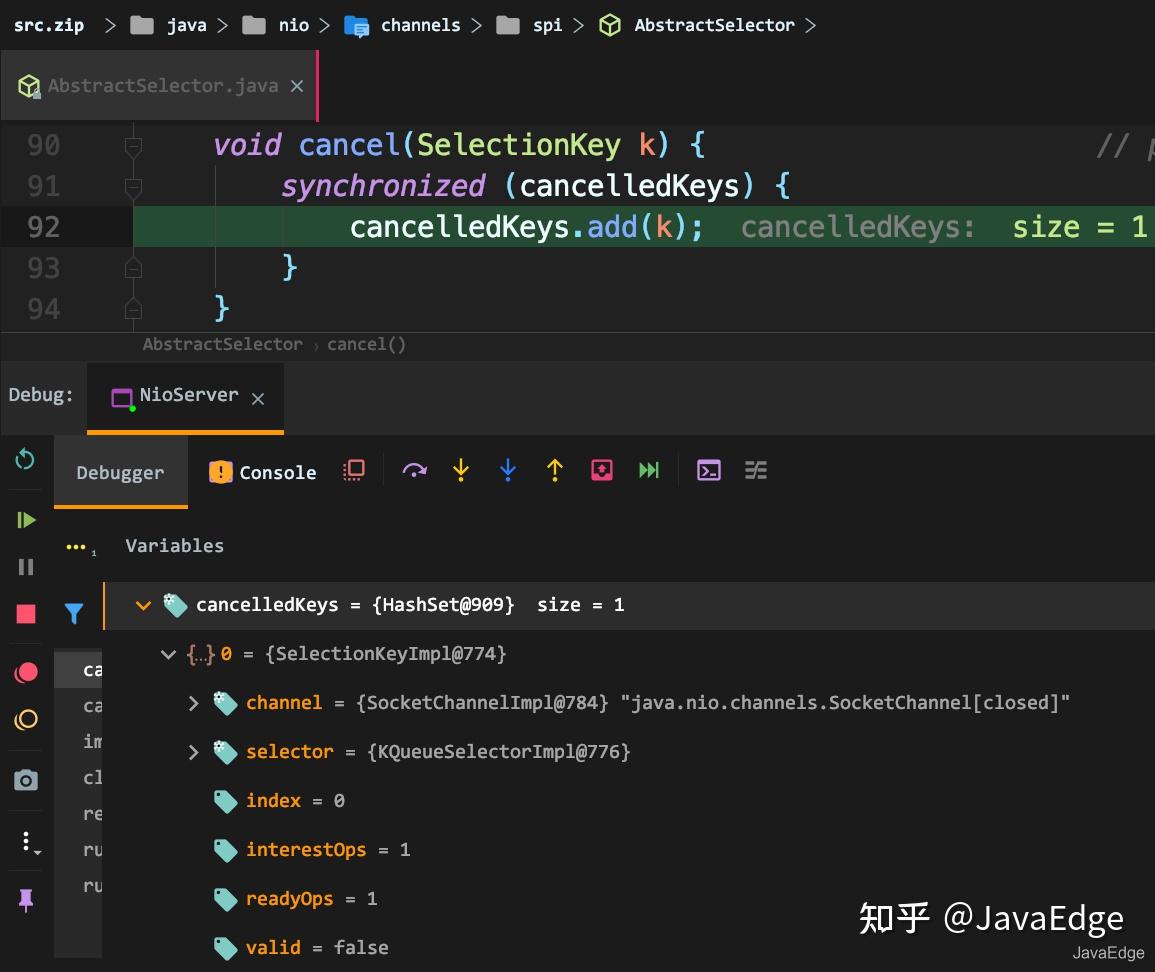Switch to the Console tab
The image size is (1155, 972).
point(262,471)
